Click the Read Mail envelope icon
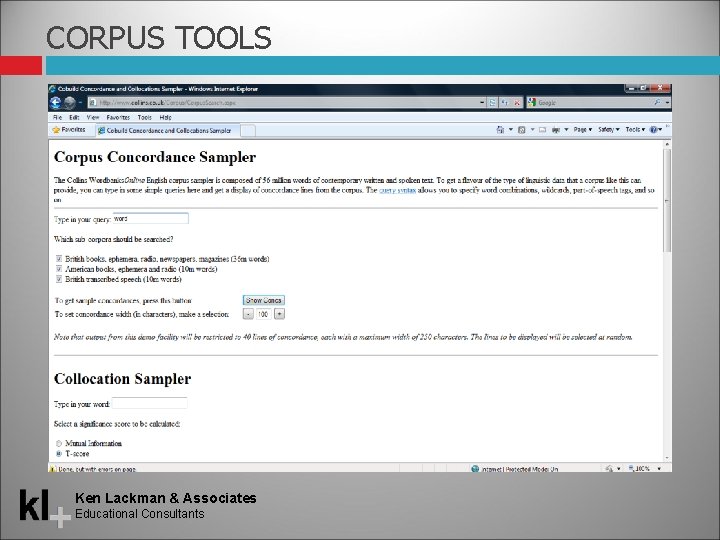 coord(542,130)
